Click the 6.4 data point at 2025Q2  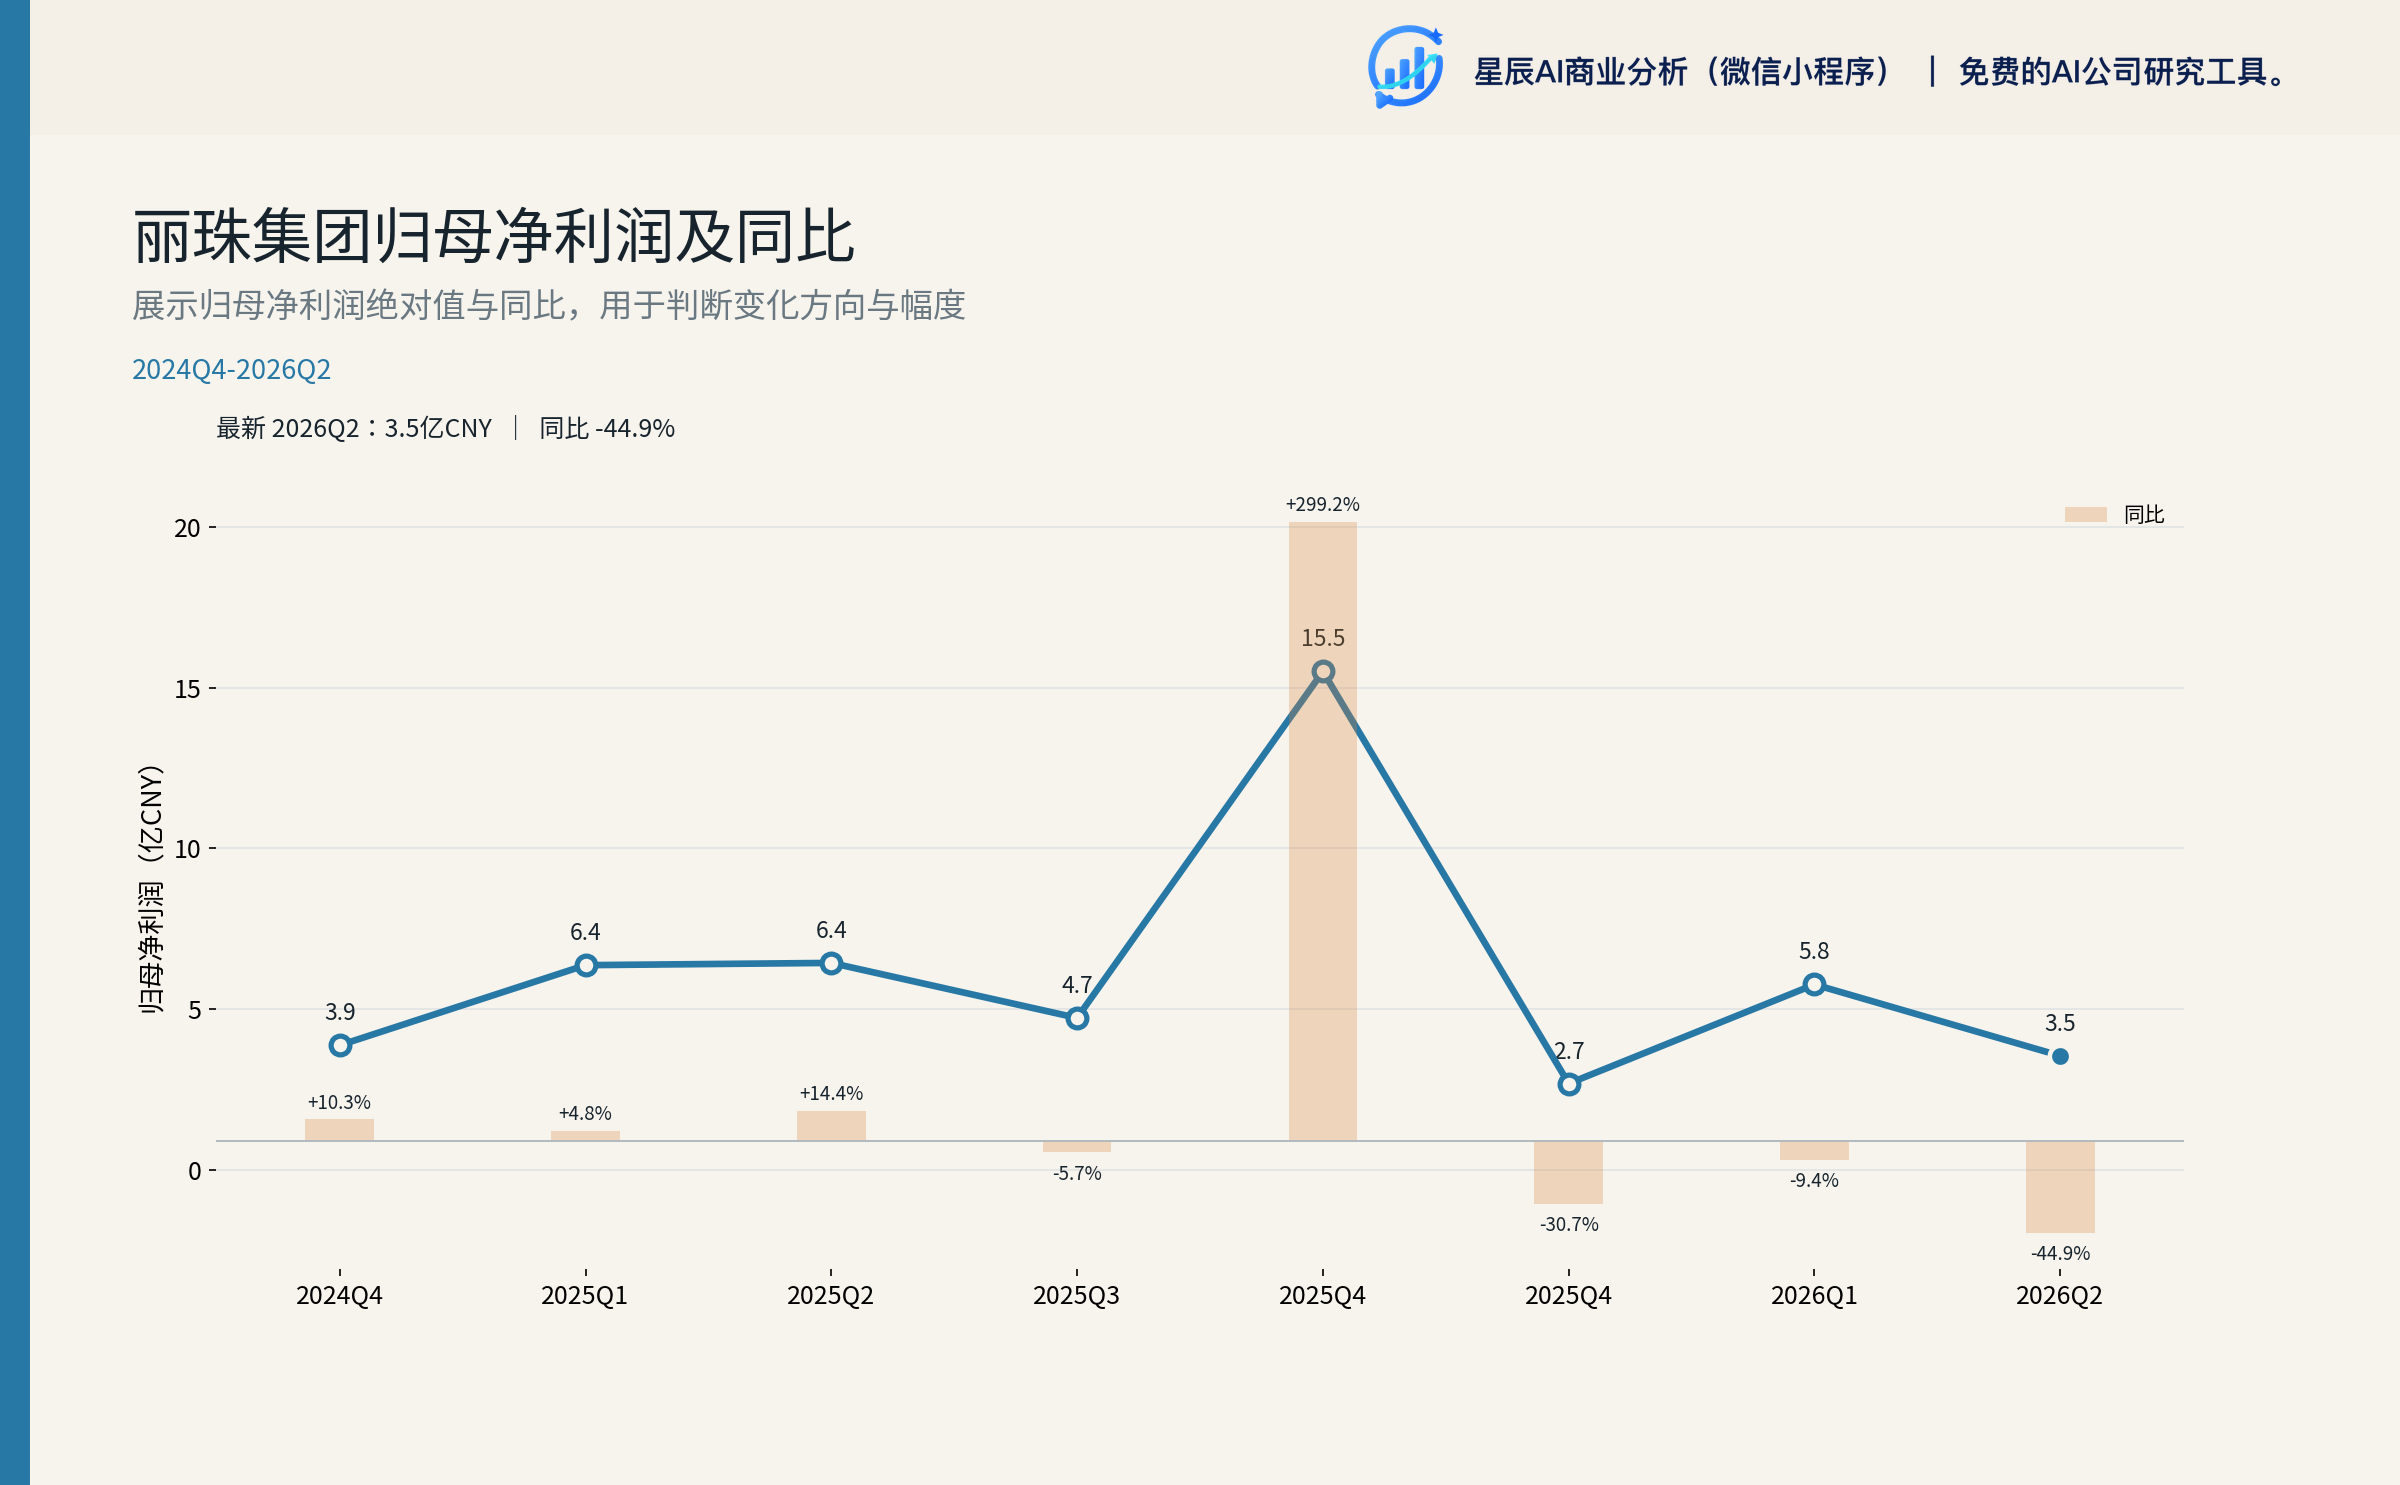[x=831, y=963]
